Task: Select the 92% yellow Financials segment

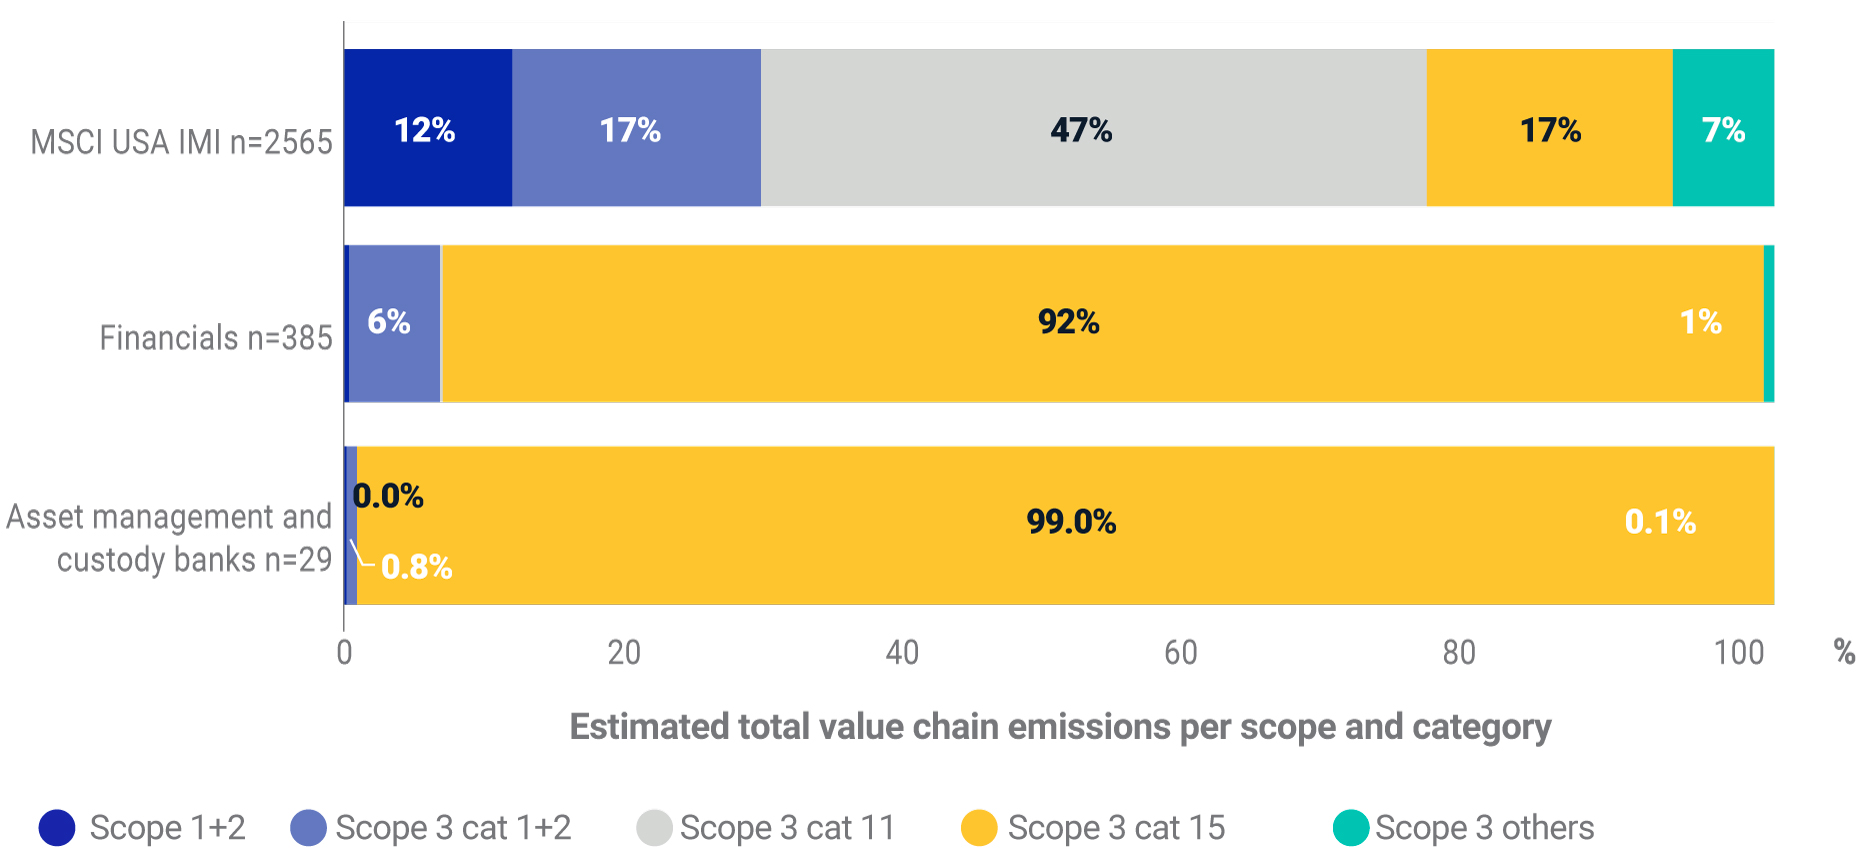Action: point(1100,323)
